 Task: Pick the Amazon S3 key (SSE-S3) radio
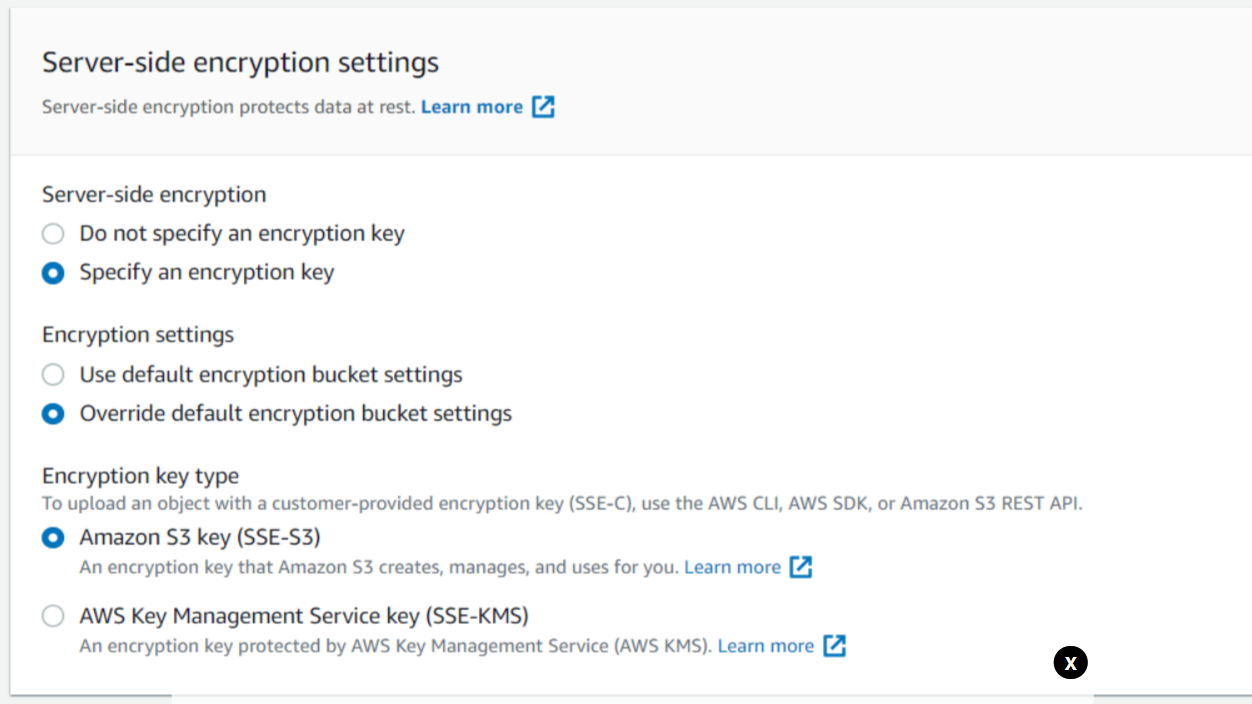tap(53, 538)
